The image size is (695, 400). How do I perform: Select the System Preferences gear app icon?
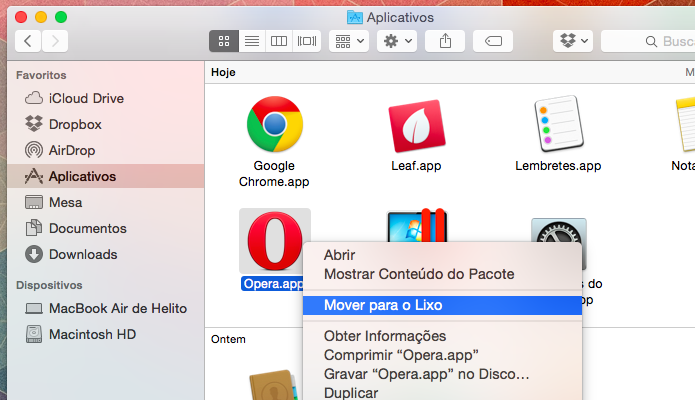559,230
